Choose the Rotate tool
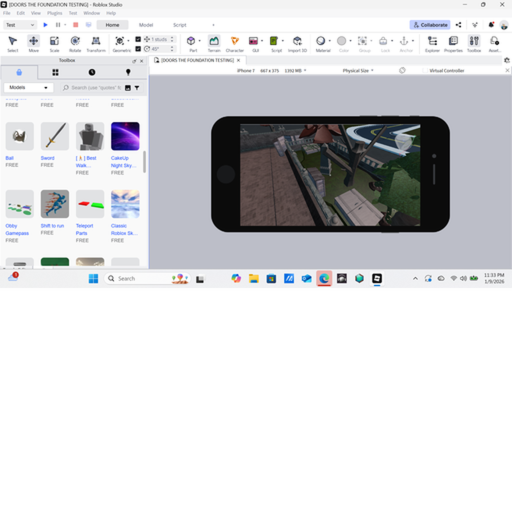This screenshot has height=512, width=512. point(75,44)
